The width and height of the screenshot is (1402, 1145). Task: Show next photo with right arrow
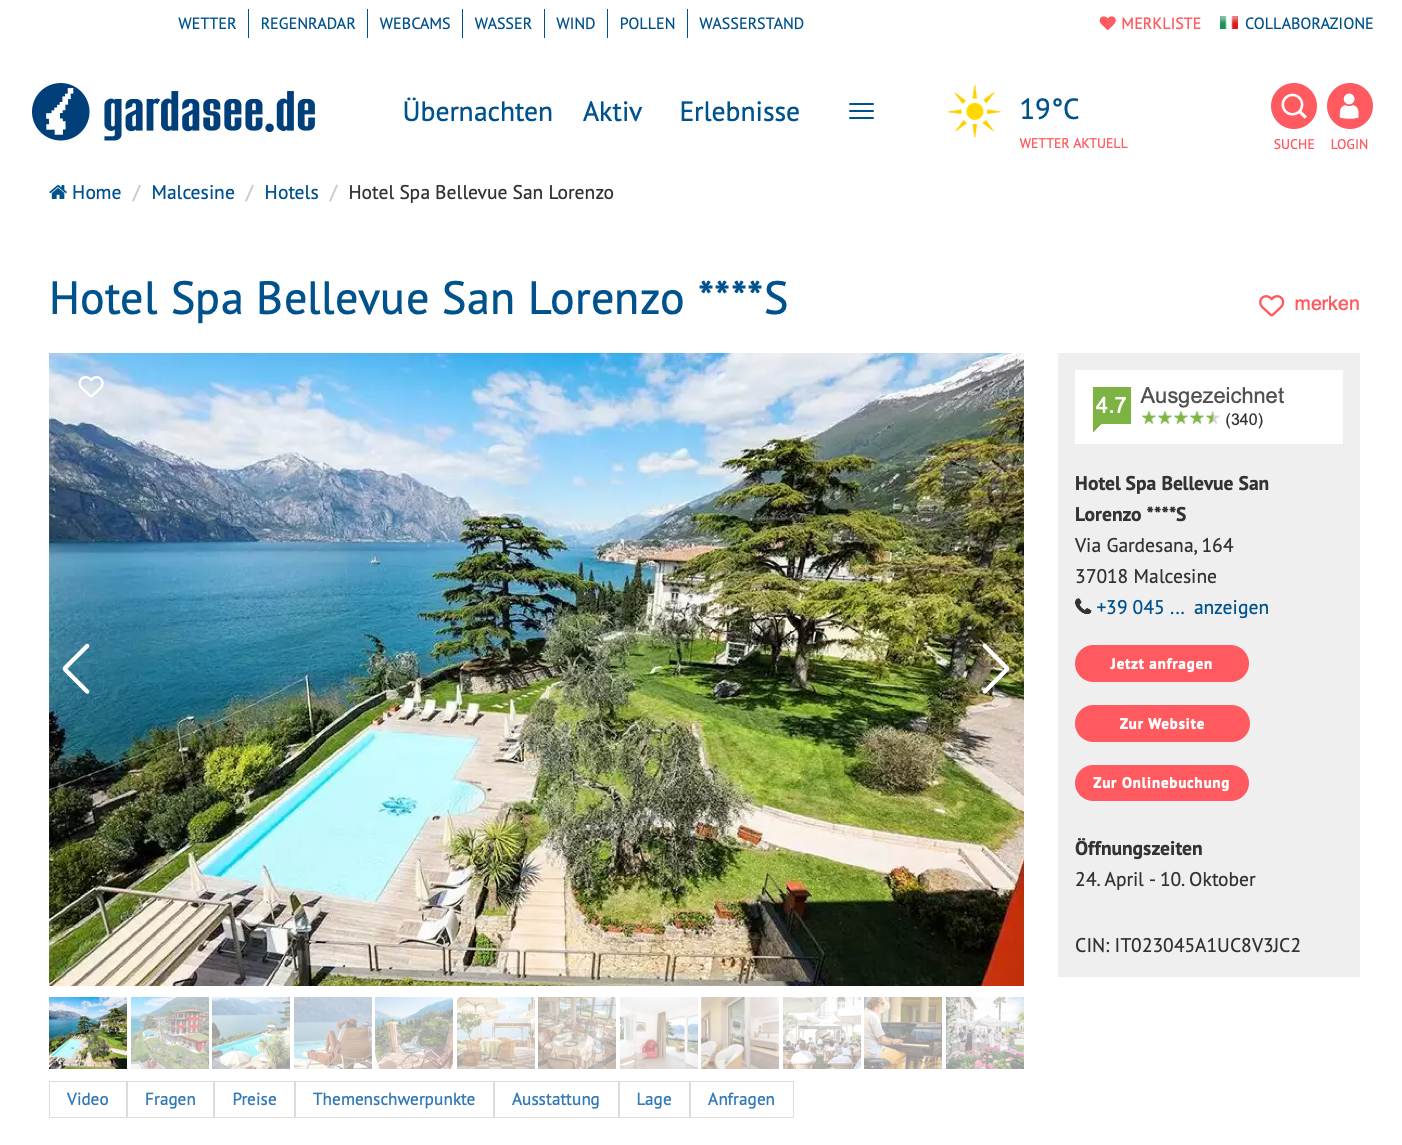994,668
